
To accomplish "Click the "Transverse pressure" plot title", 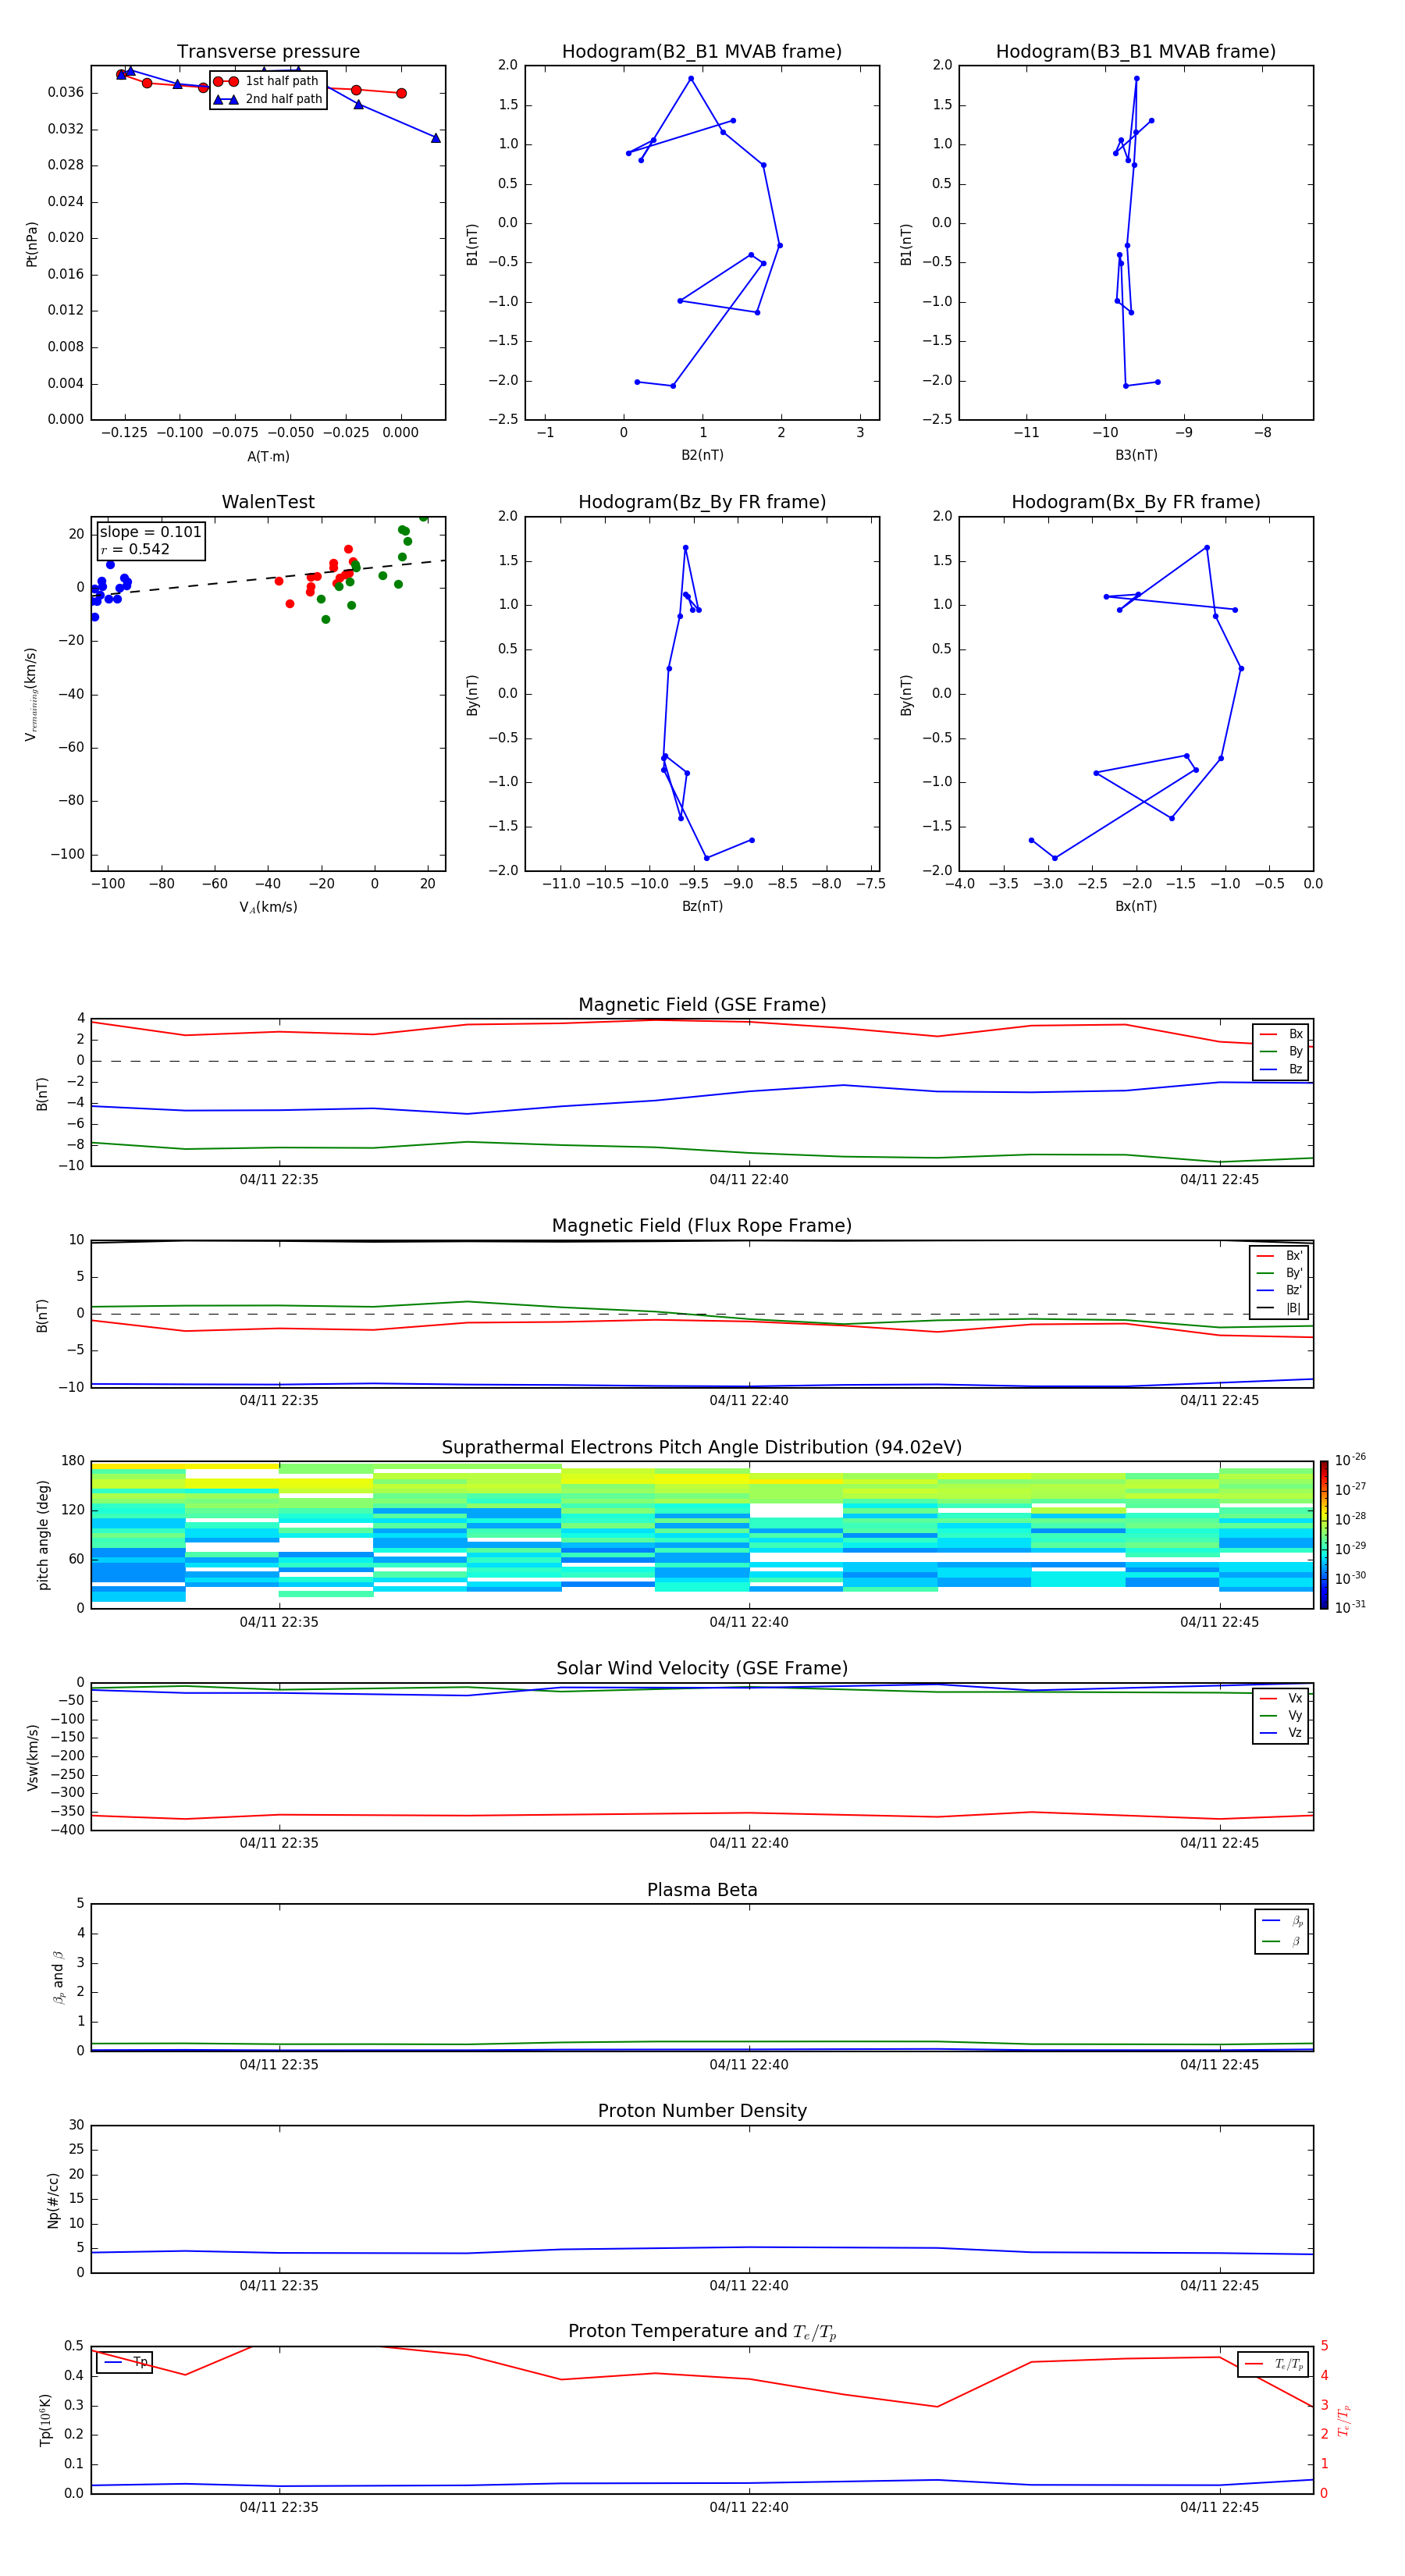I will 268,52.
